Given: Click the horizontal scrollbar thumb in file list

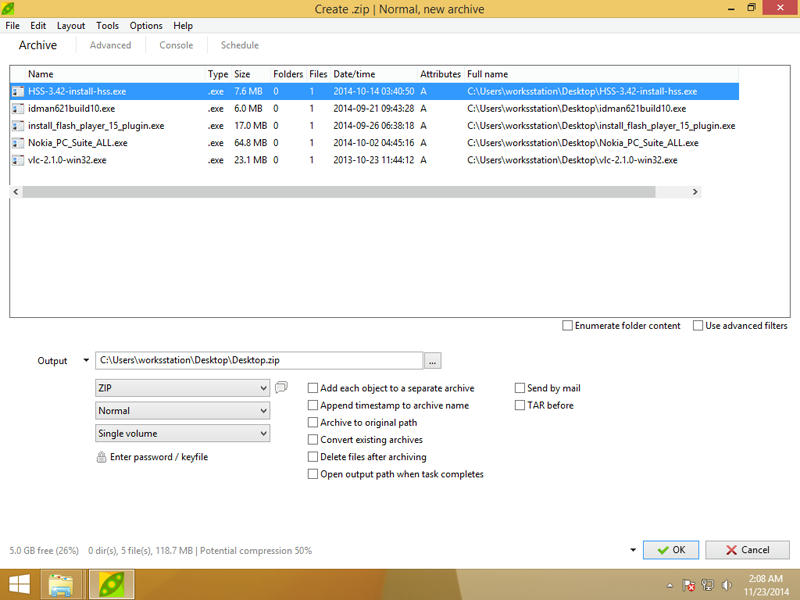Looking at the screenshot, I should pos(339,192).
